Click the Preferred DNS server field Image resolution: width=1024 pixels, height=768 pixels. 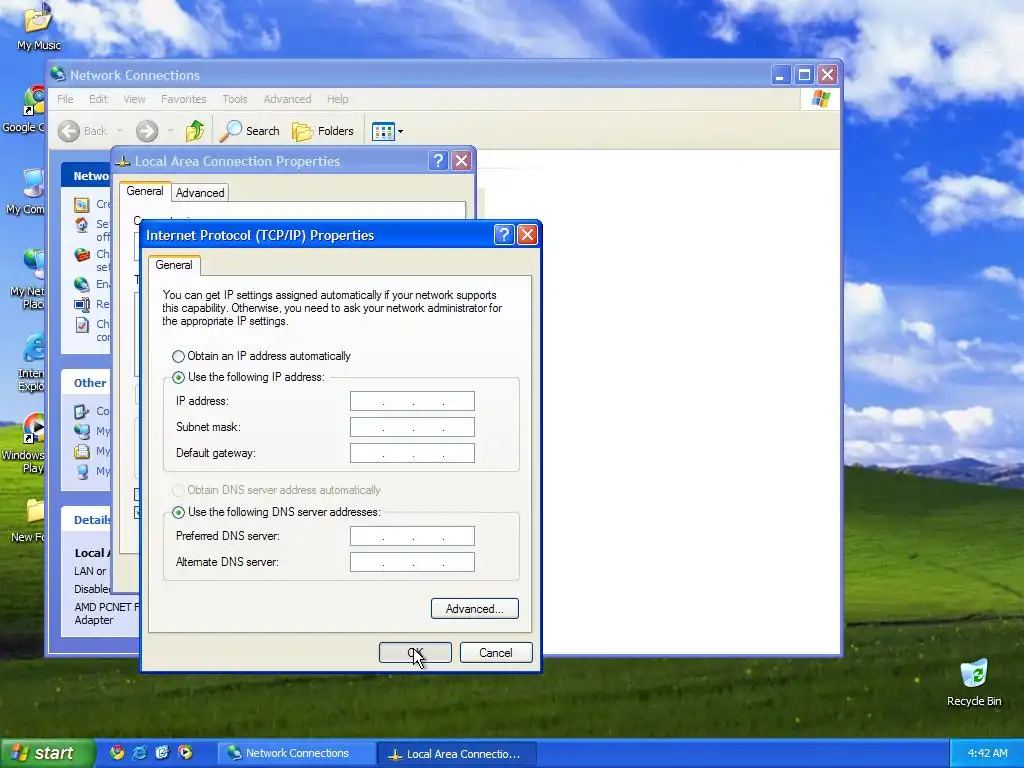point(412,536)
